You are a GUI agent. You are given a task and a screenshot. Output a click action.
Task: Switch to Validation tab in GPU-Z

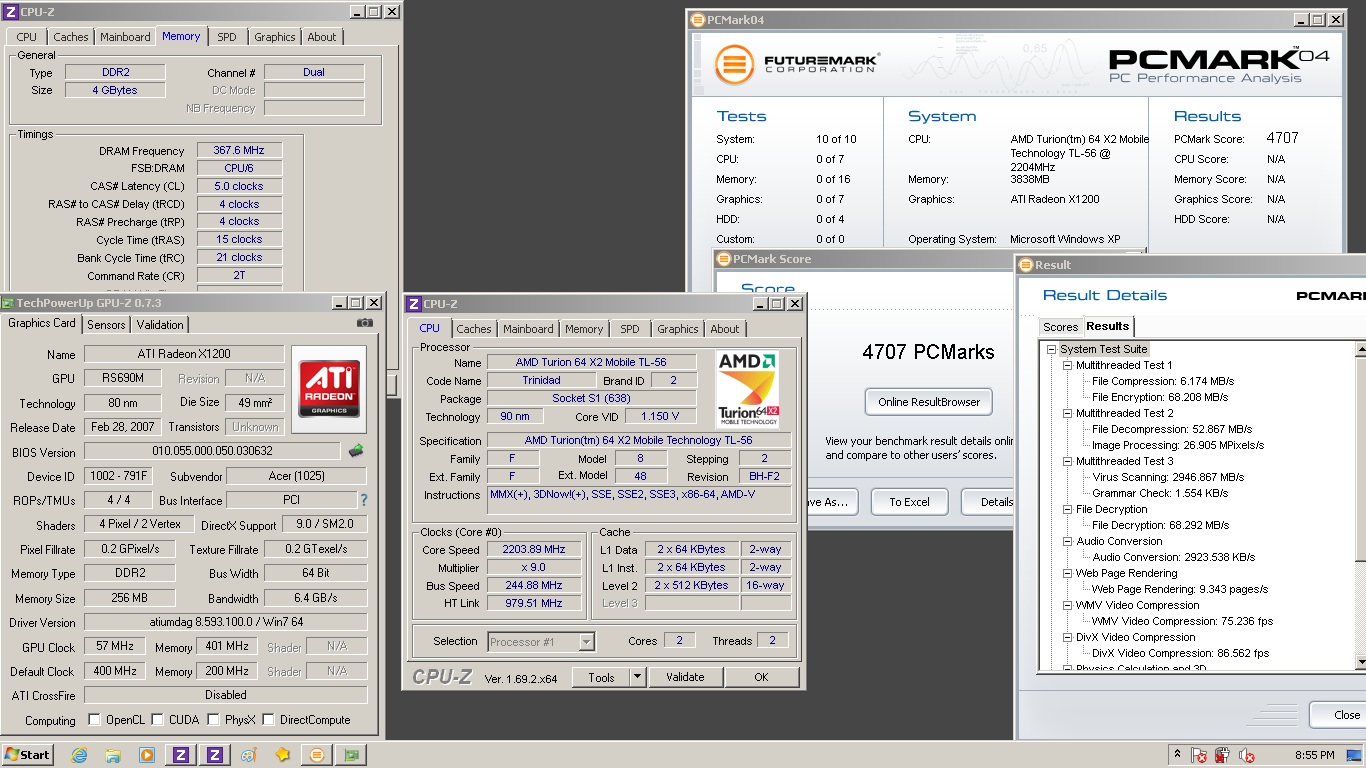(x=160, y=325)
